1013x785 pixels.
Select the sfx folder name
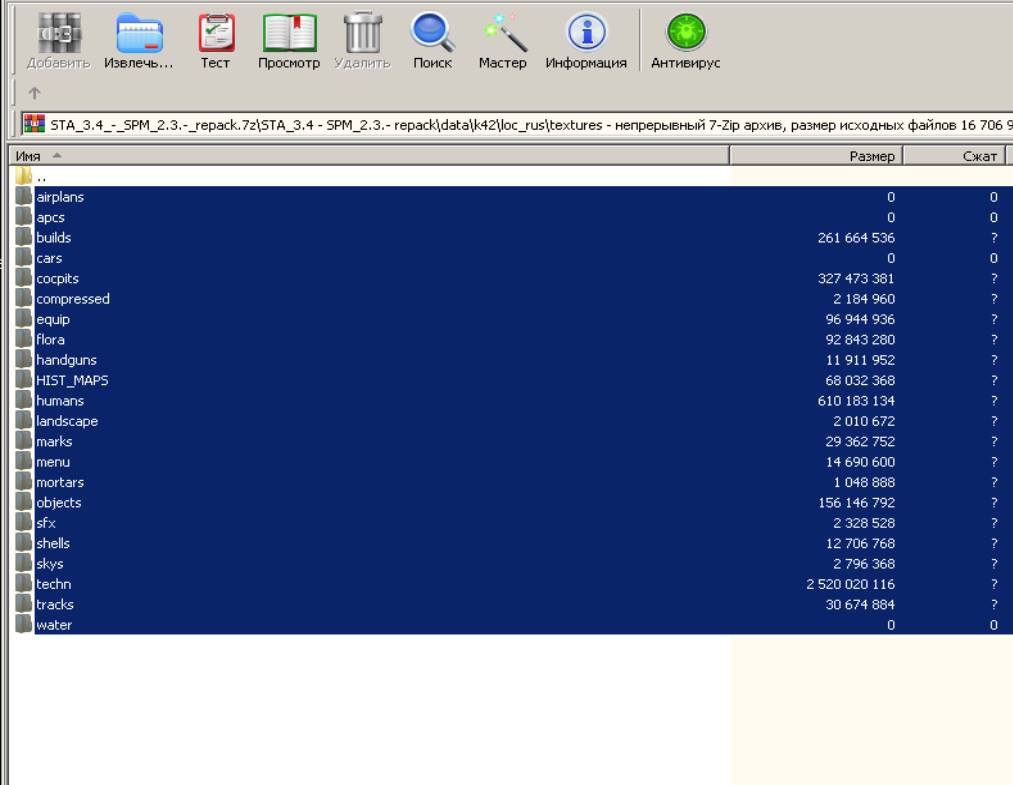(x=46, y=523)
